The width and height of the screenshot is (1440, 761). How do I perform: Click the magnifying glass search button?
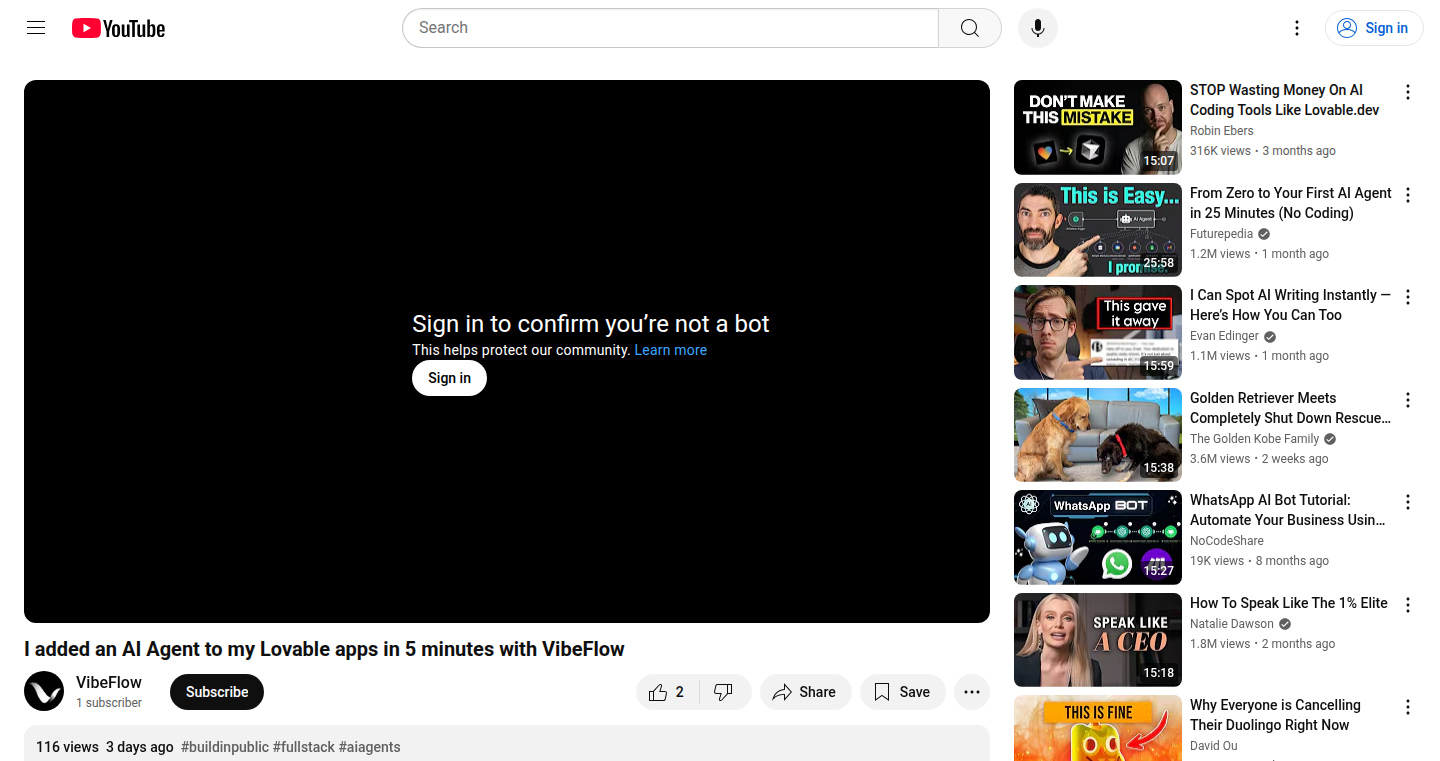[x=969, y=28]
